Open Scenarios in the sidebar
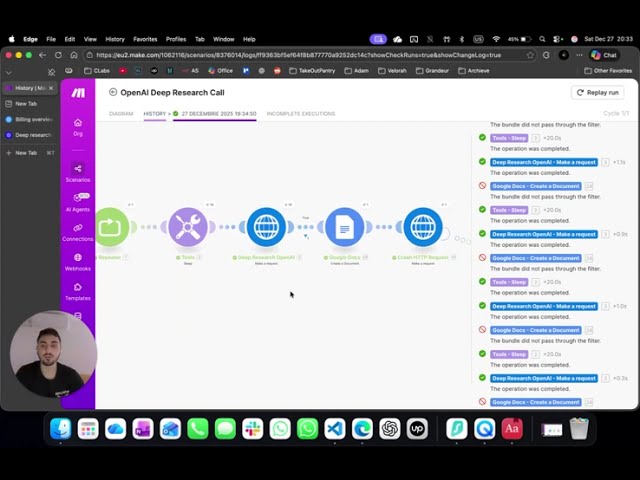The height and width of the screenshot is (480, 640). click(x=78, y=173)
